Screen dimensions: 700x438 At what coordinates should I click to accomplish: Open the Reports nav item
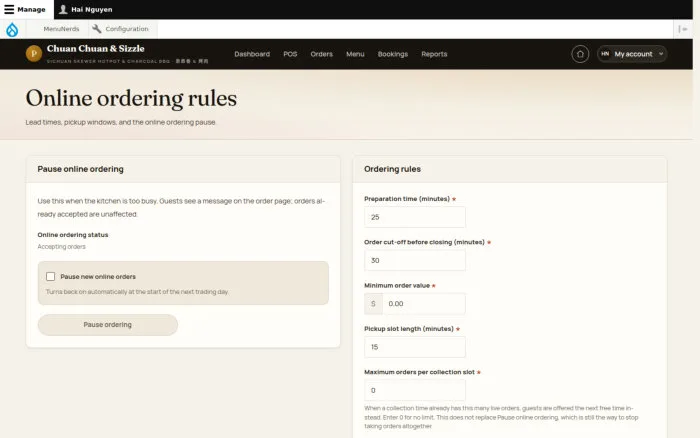pos(434,54)
